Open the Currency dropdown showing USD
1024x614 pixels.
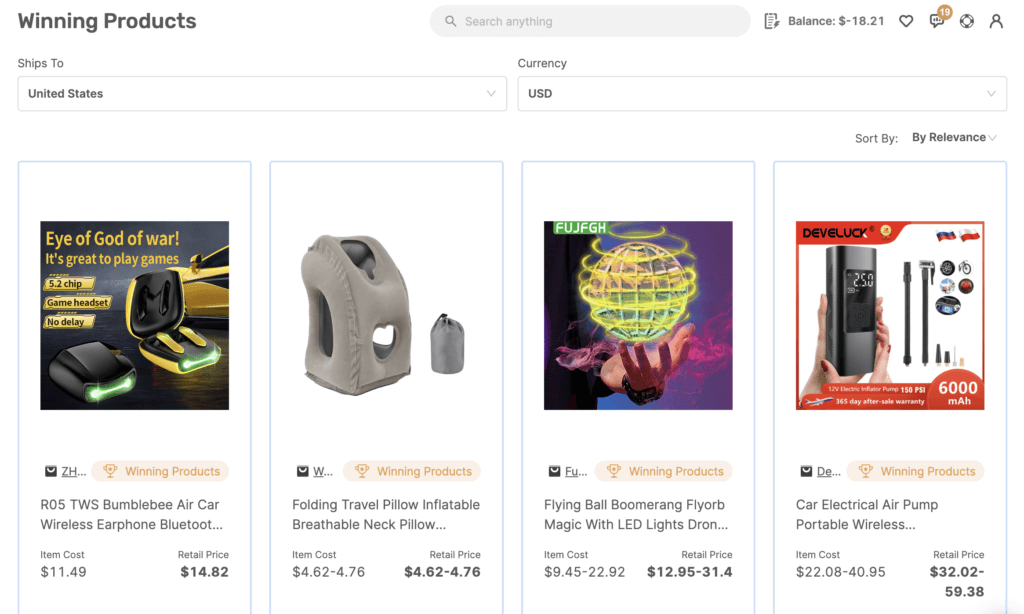[762, 93]
